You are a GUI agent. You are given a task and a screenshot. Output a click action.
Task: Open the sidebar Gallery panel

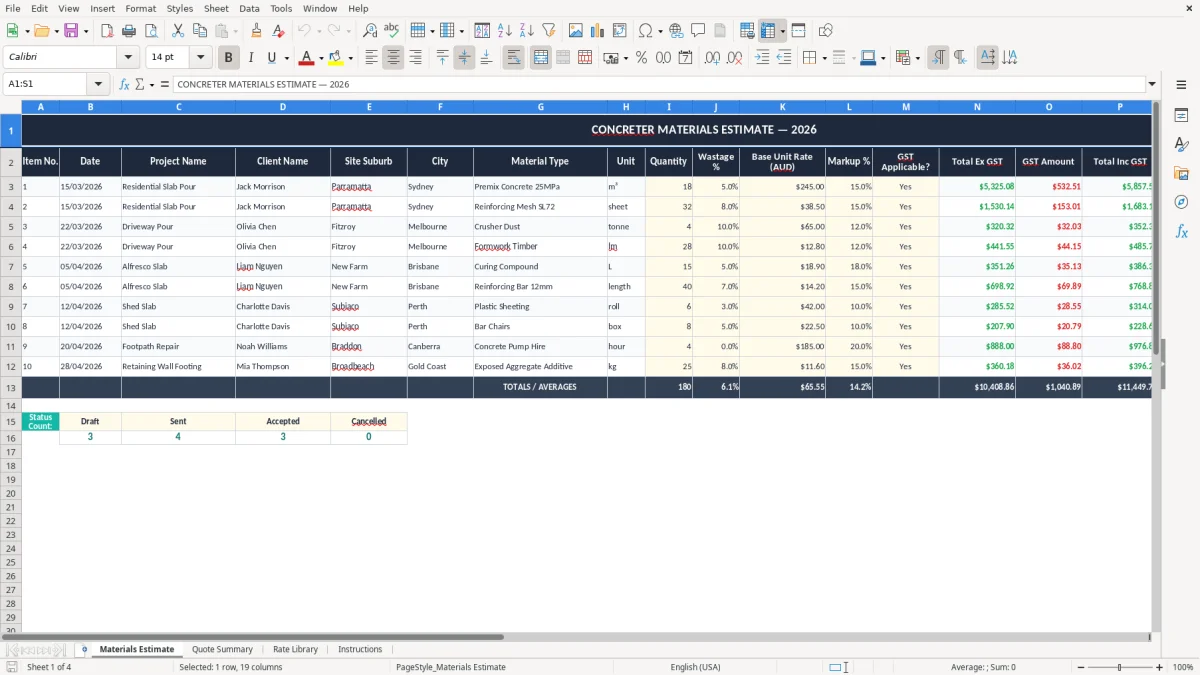(1181, 174)
